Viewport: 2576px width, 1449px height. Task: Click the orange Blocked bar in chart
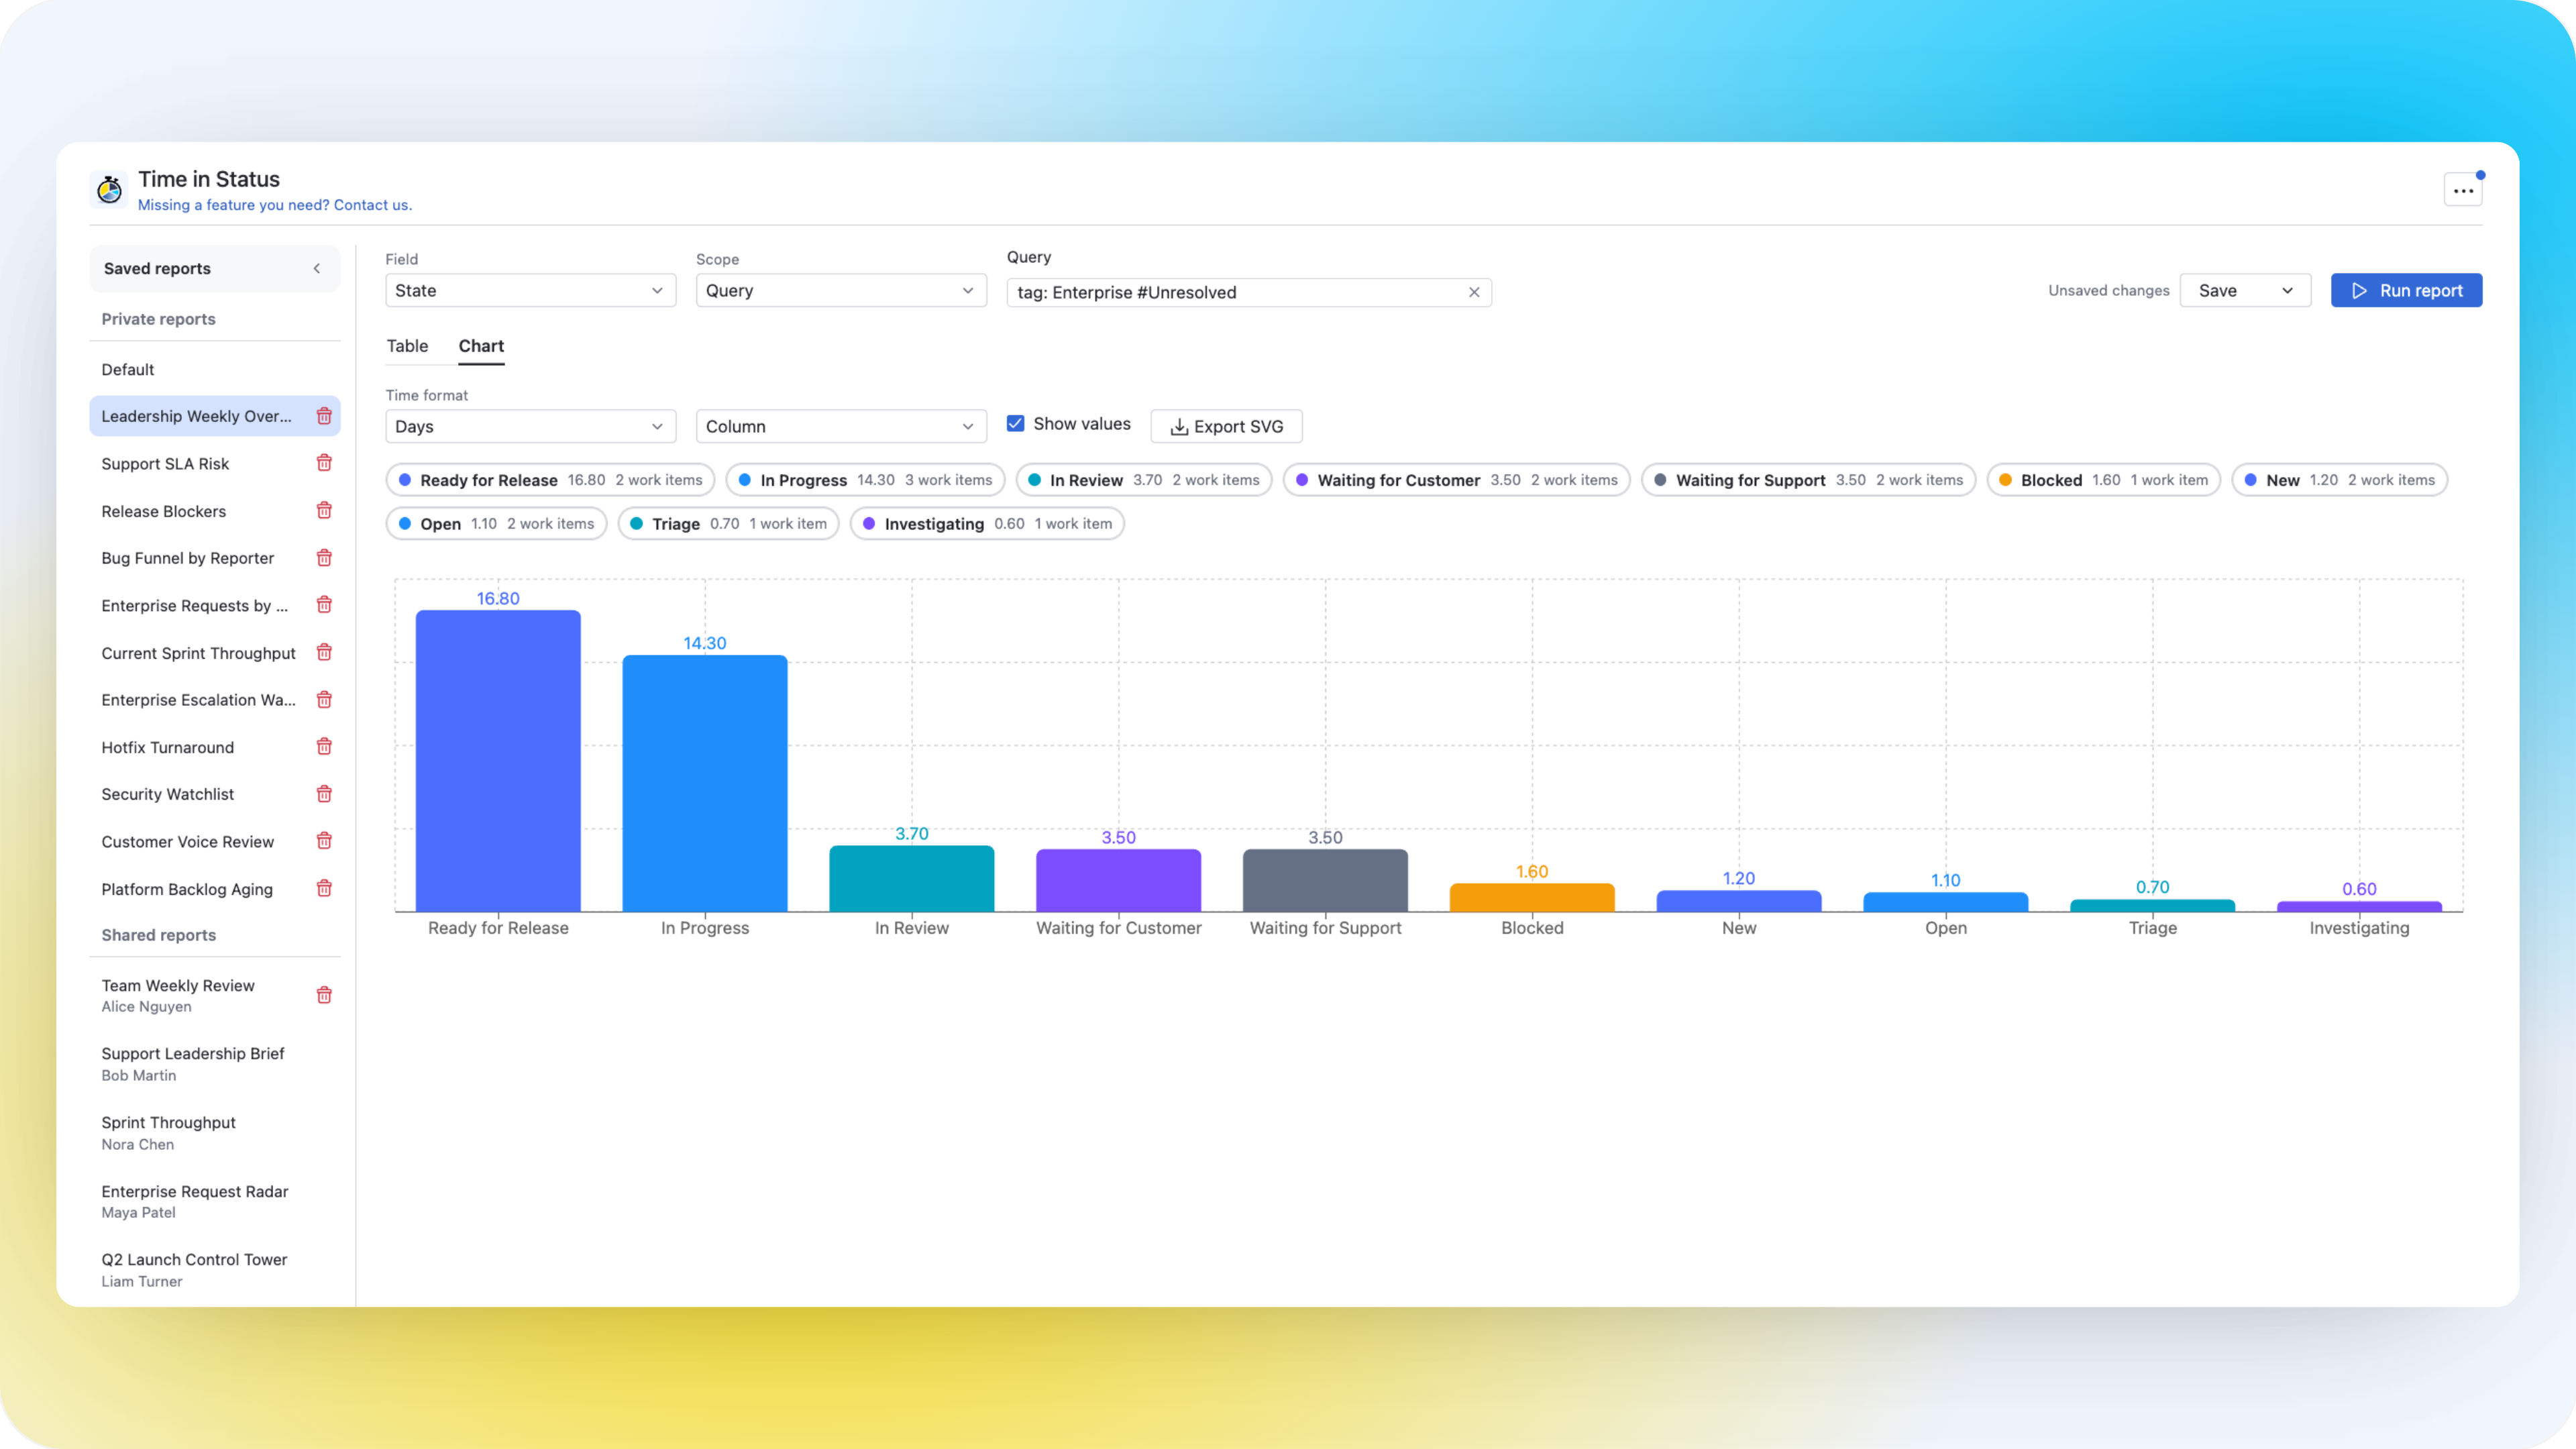(x=1531, y=897)
